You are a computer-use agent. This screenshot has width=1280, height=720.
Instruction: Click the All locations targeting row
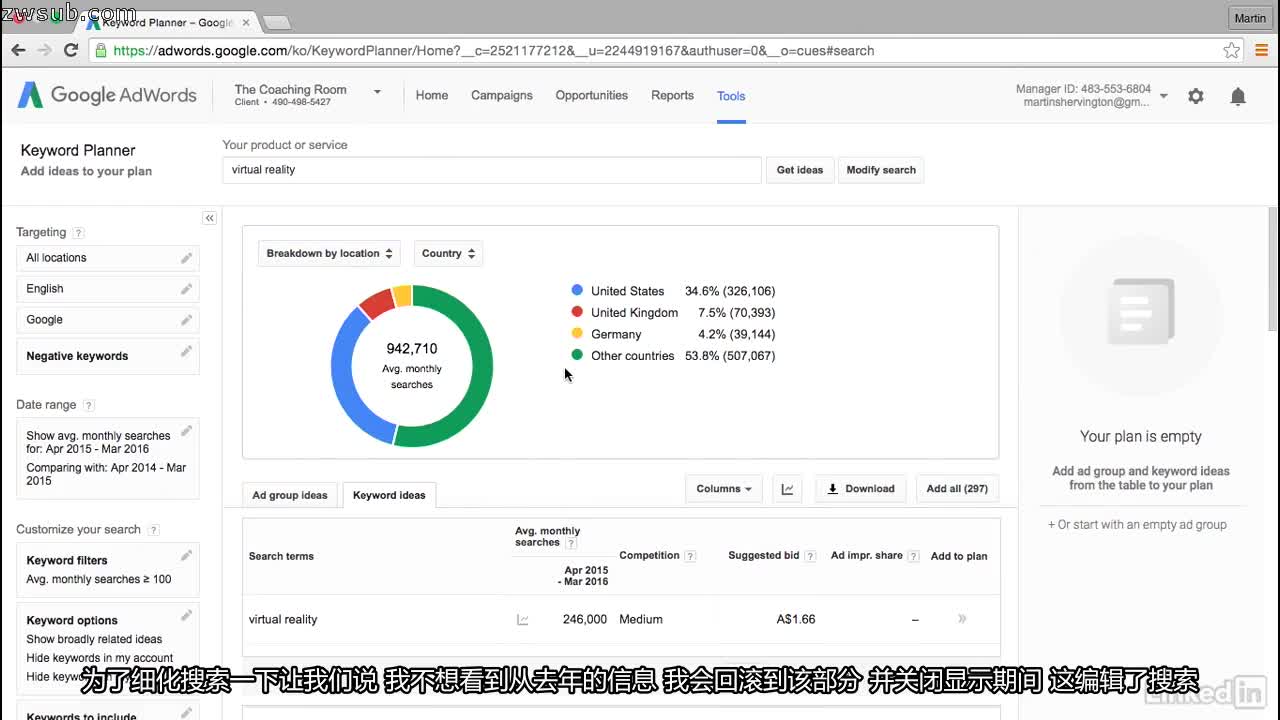(x=108, y=258)
